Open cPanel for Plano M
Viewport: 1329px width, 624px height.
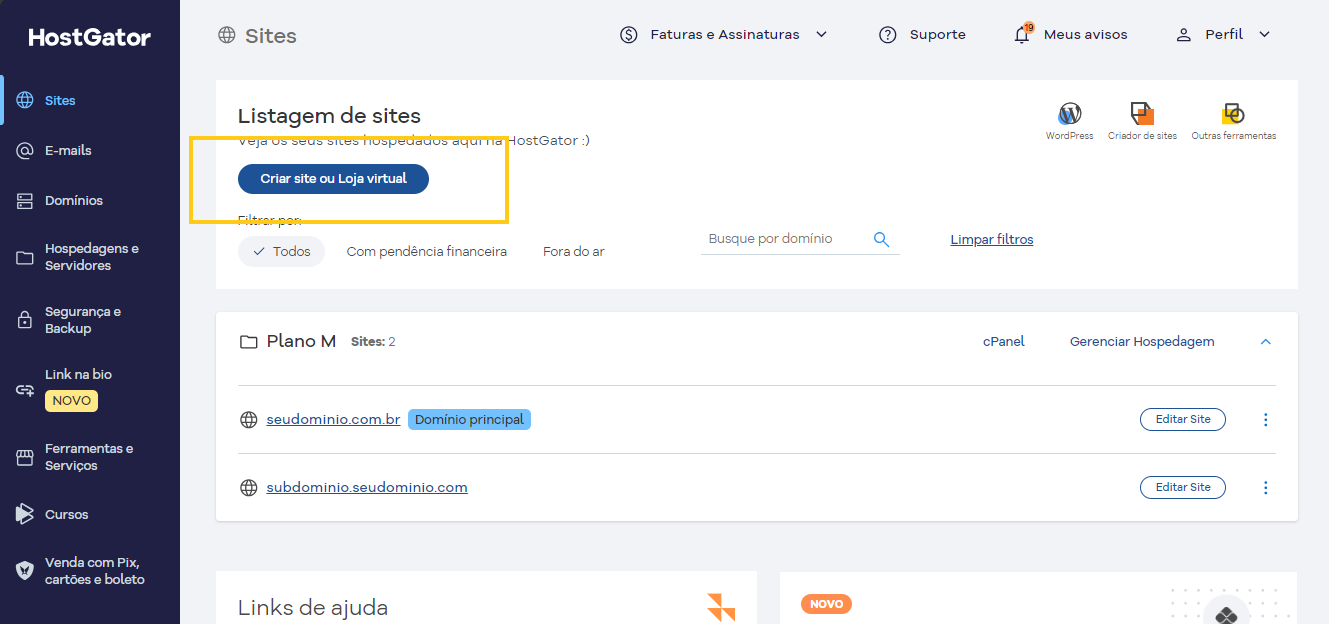pos(1004,342)
